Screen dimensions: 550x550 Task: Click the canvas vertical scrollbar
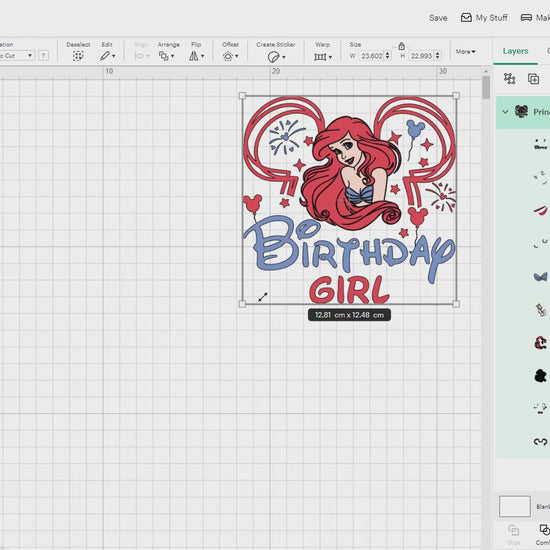[486, 87]
